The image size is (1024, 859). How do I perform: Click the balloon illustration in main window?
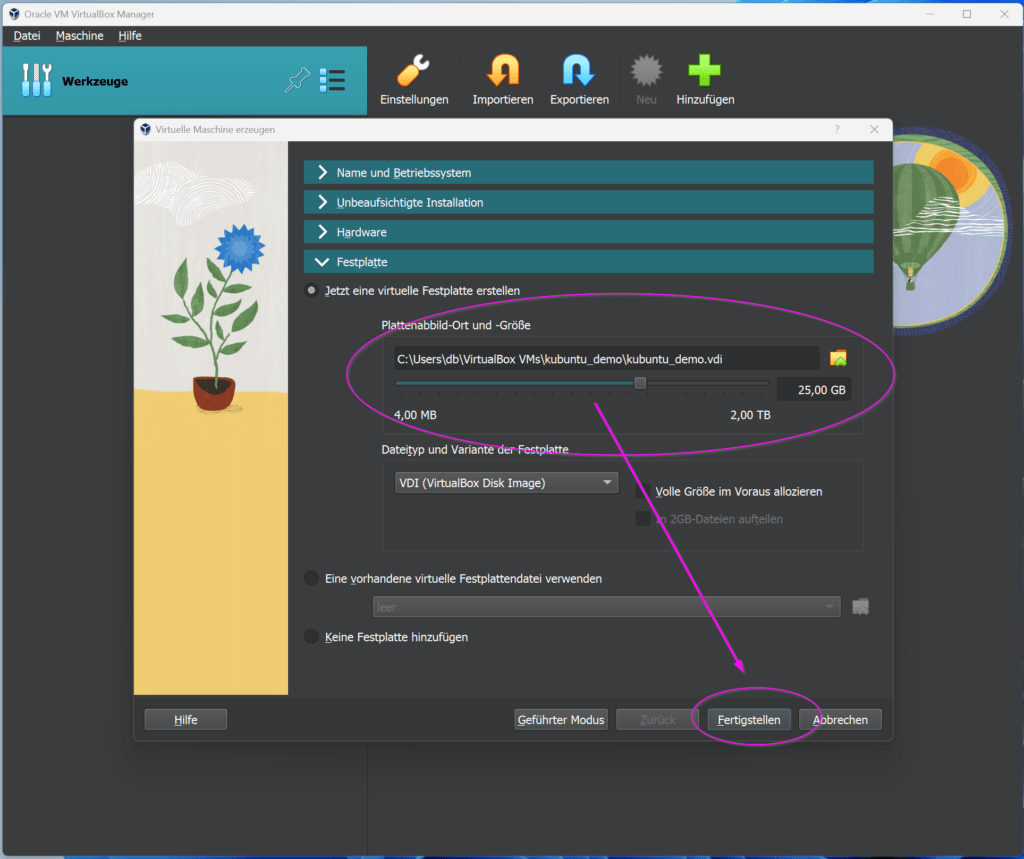[x=950, y=230]
